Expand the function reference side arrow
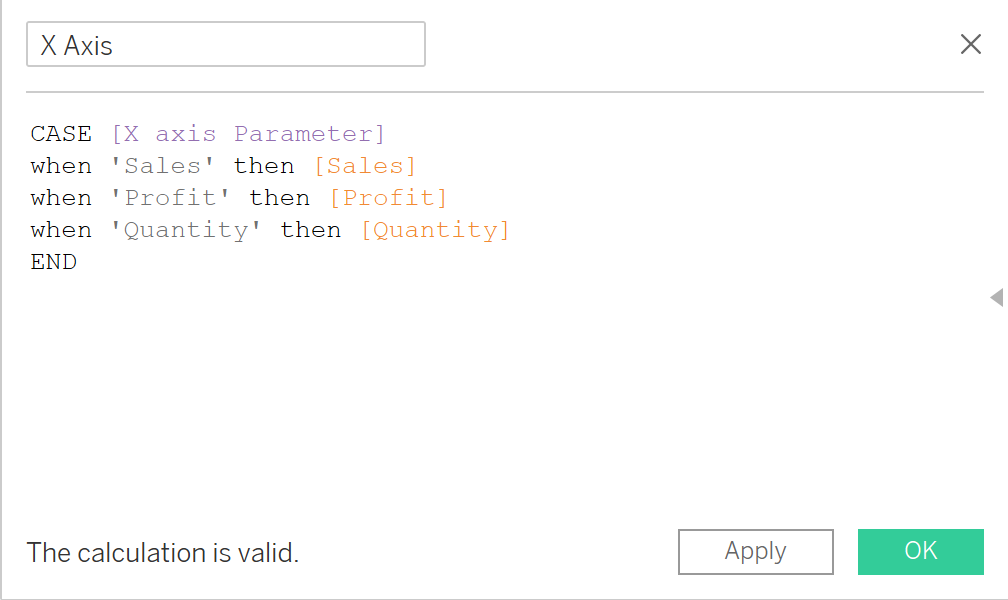The height and width of the screenshot is (600, 1008). click(996, 297)
